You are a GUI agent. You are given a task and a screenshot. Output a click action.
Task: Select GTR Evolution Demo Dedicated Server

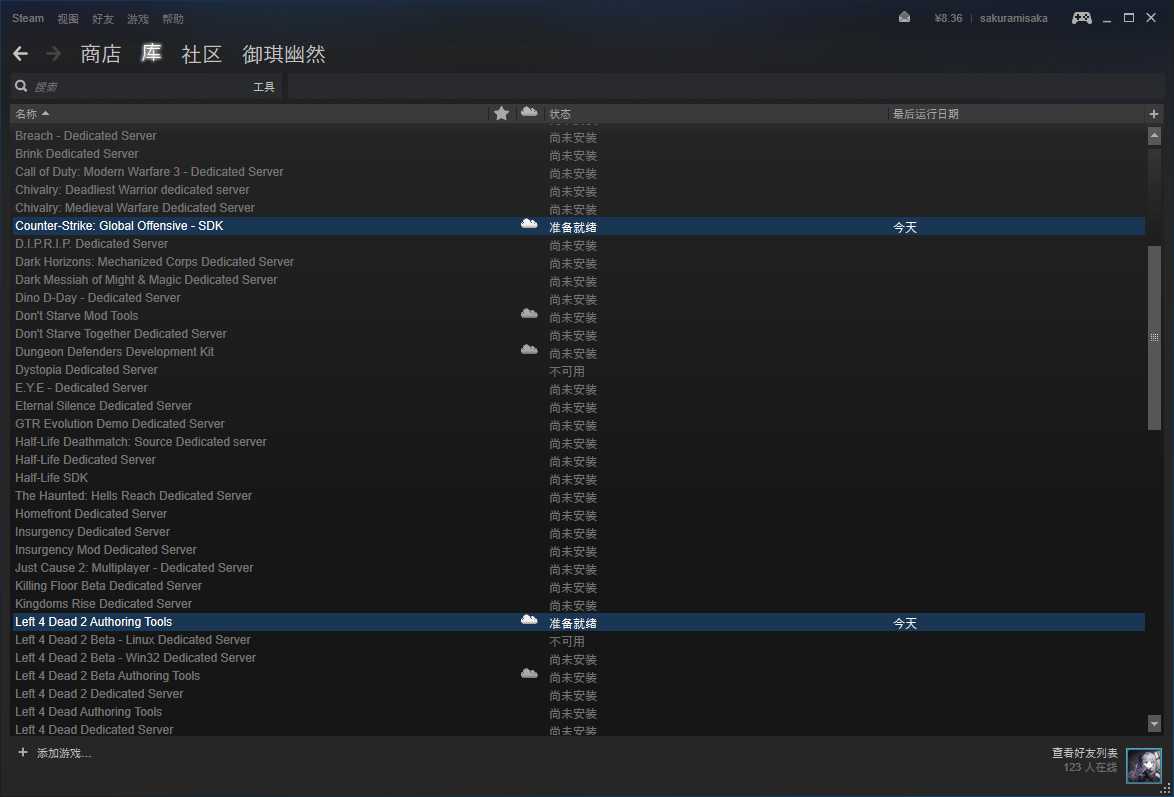tap(578, 423)
